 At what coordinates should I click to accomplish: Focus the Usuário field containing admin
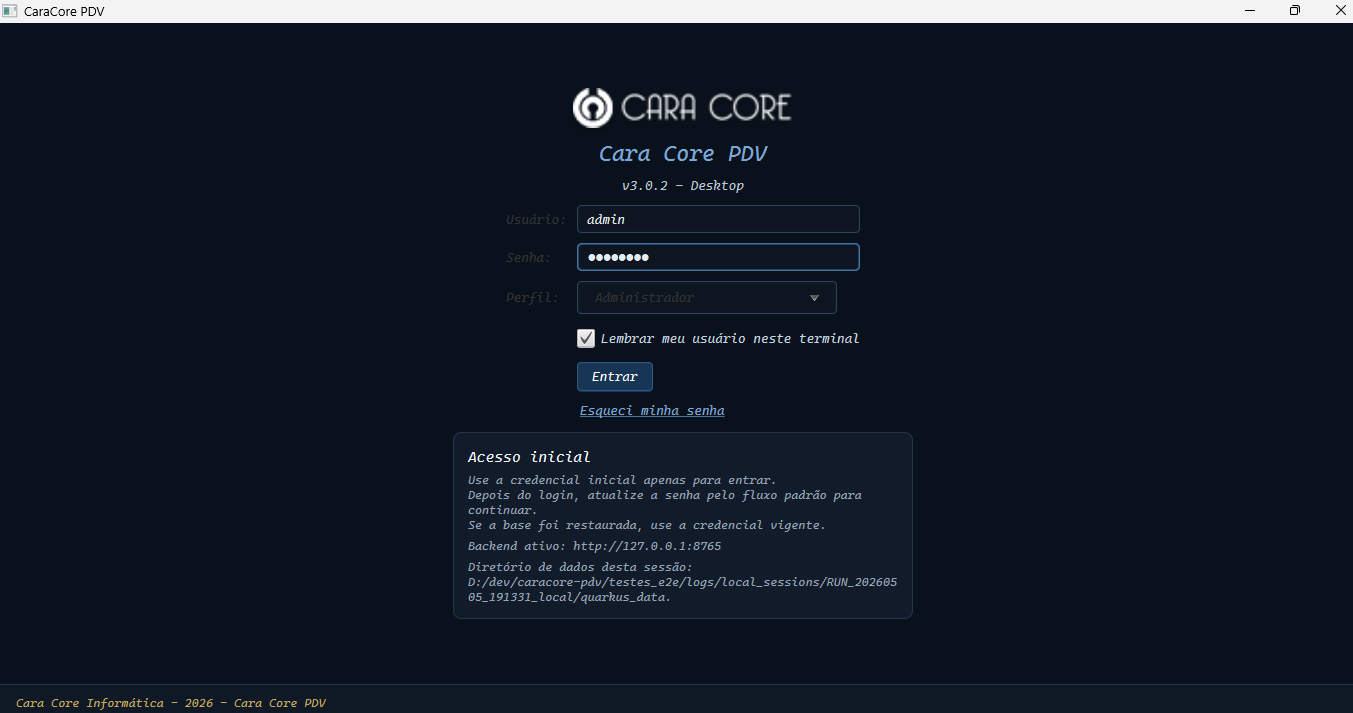(718, 219)
